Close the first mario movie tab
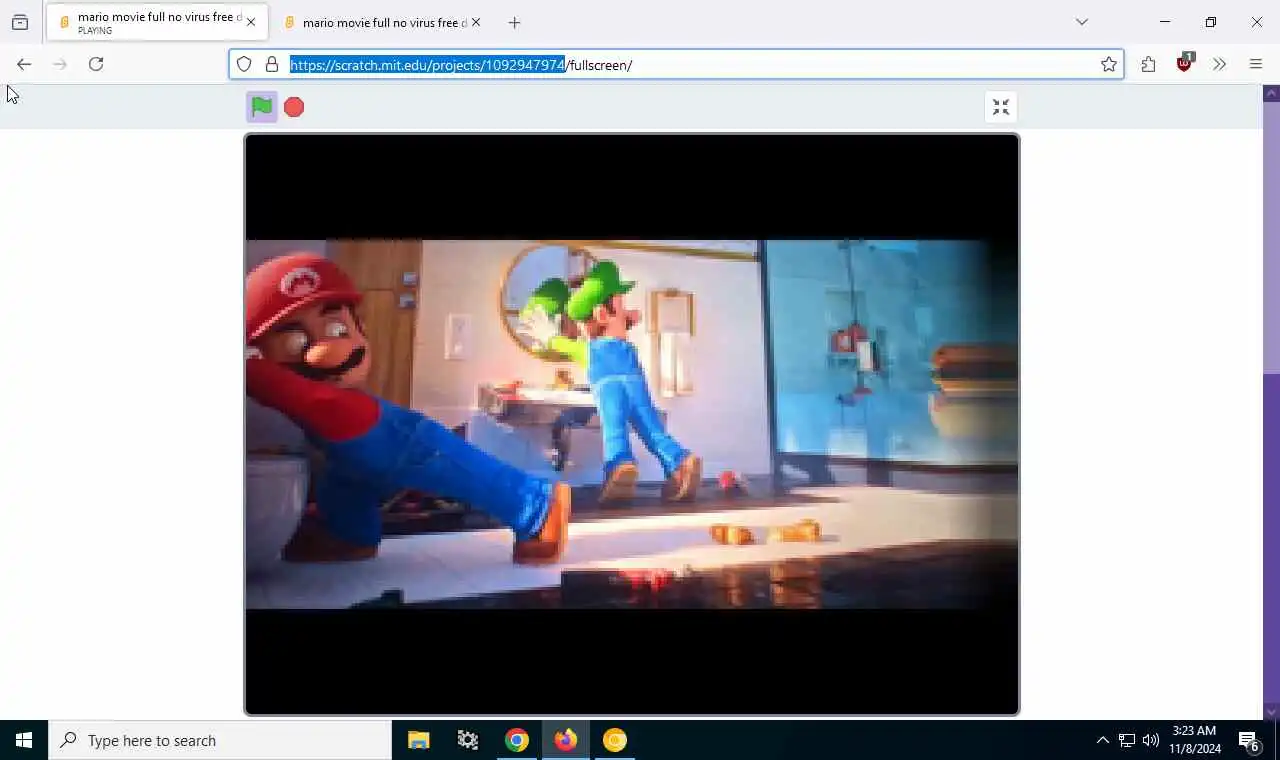The image size is (1280, 760). point(251,22)
